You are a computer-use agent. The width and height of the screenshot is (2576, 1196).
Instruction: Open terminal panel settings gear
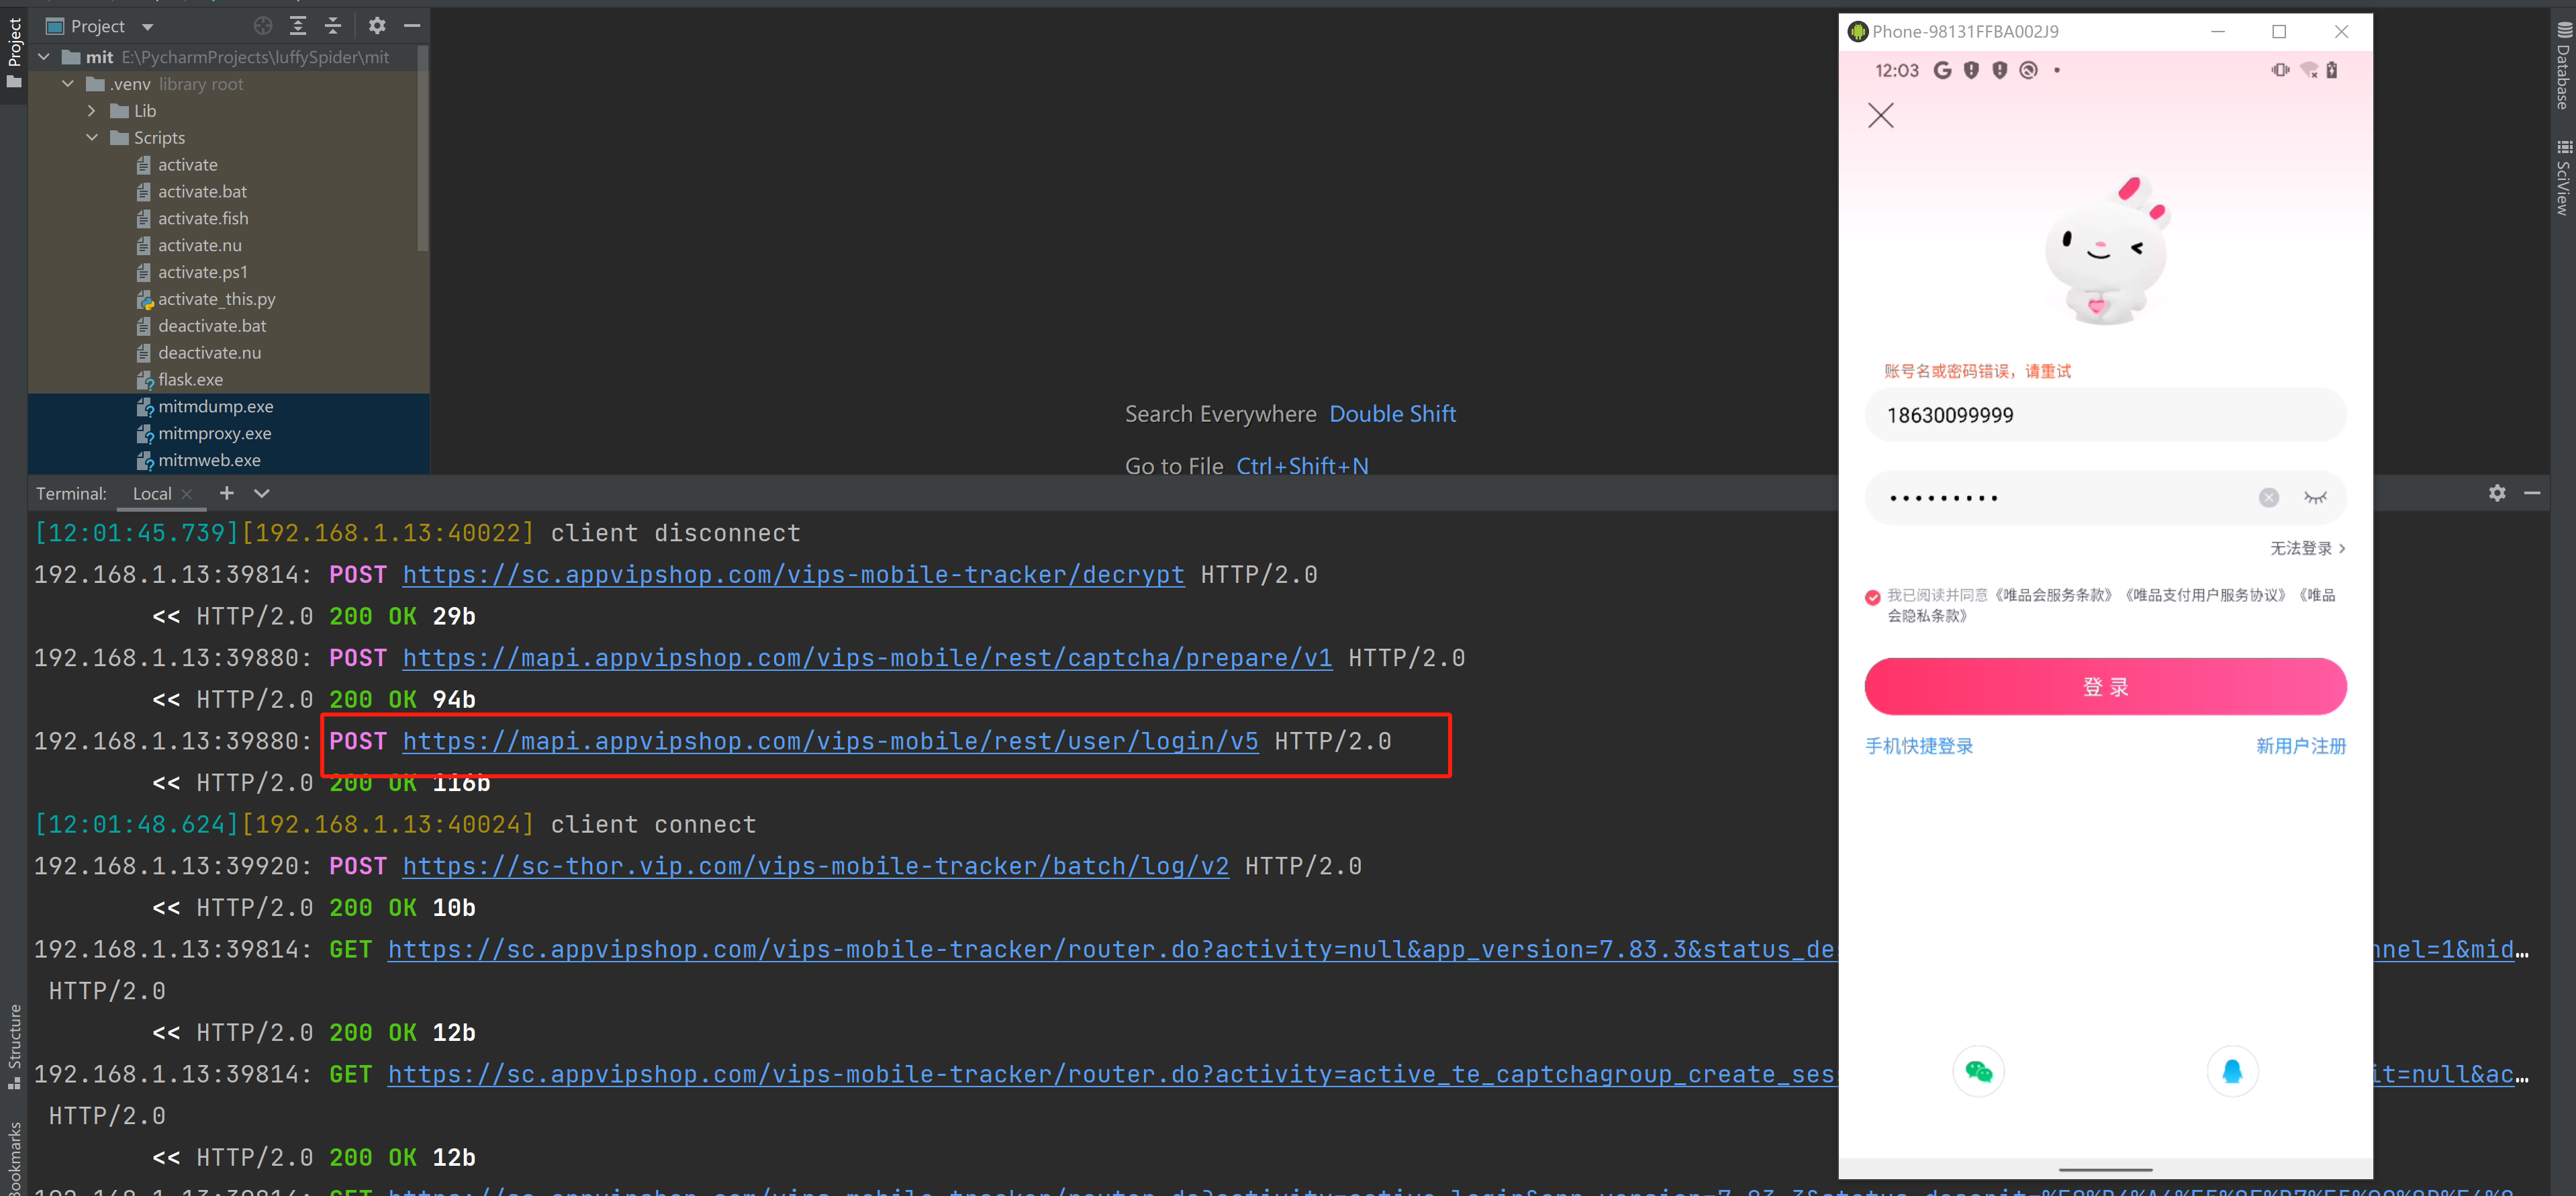coord(2497,493)
